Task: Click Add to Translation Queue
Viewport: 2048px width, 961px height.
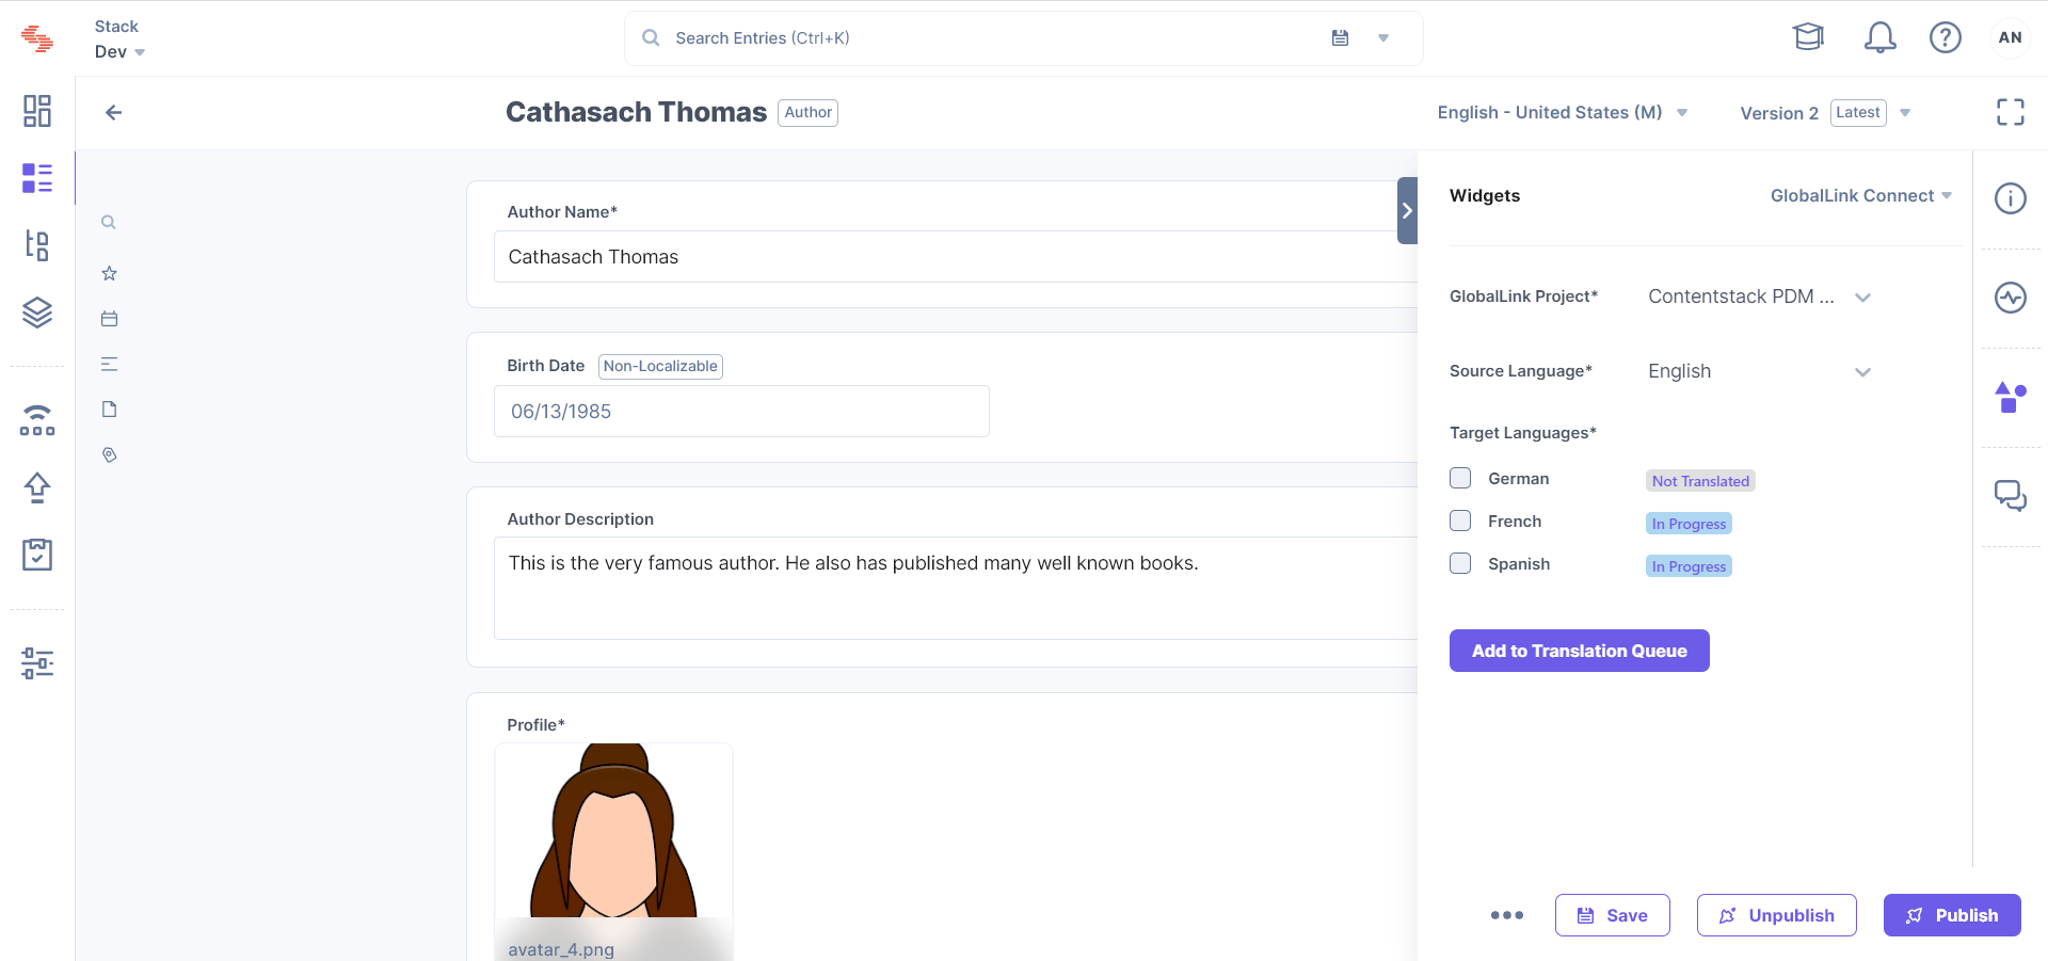Action: [x=1579, y=651]
